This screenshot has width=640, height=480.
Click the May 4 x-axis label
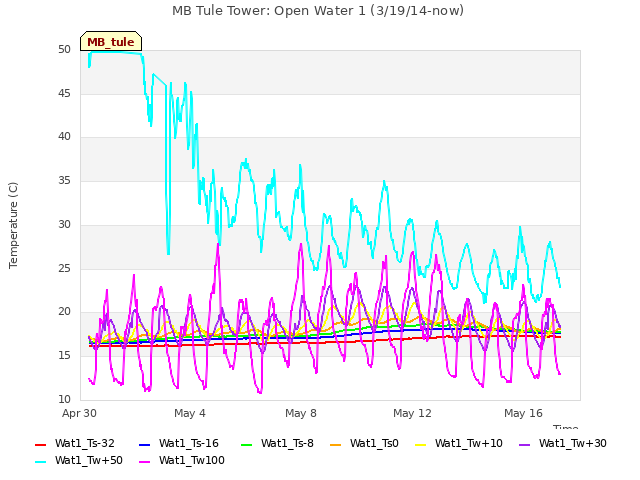coord(190,413)
